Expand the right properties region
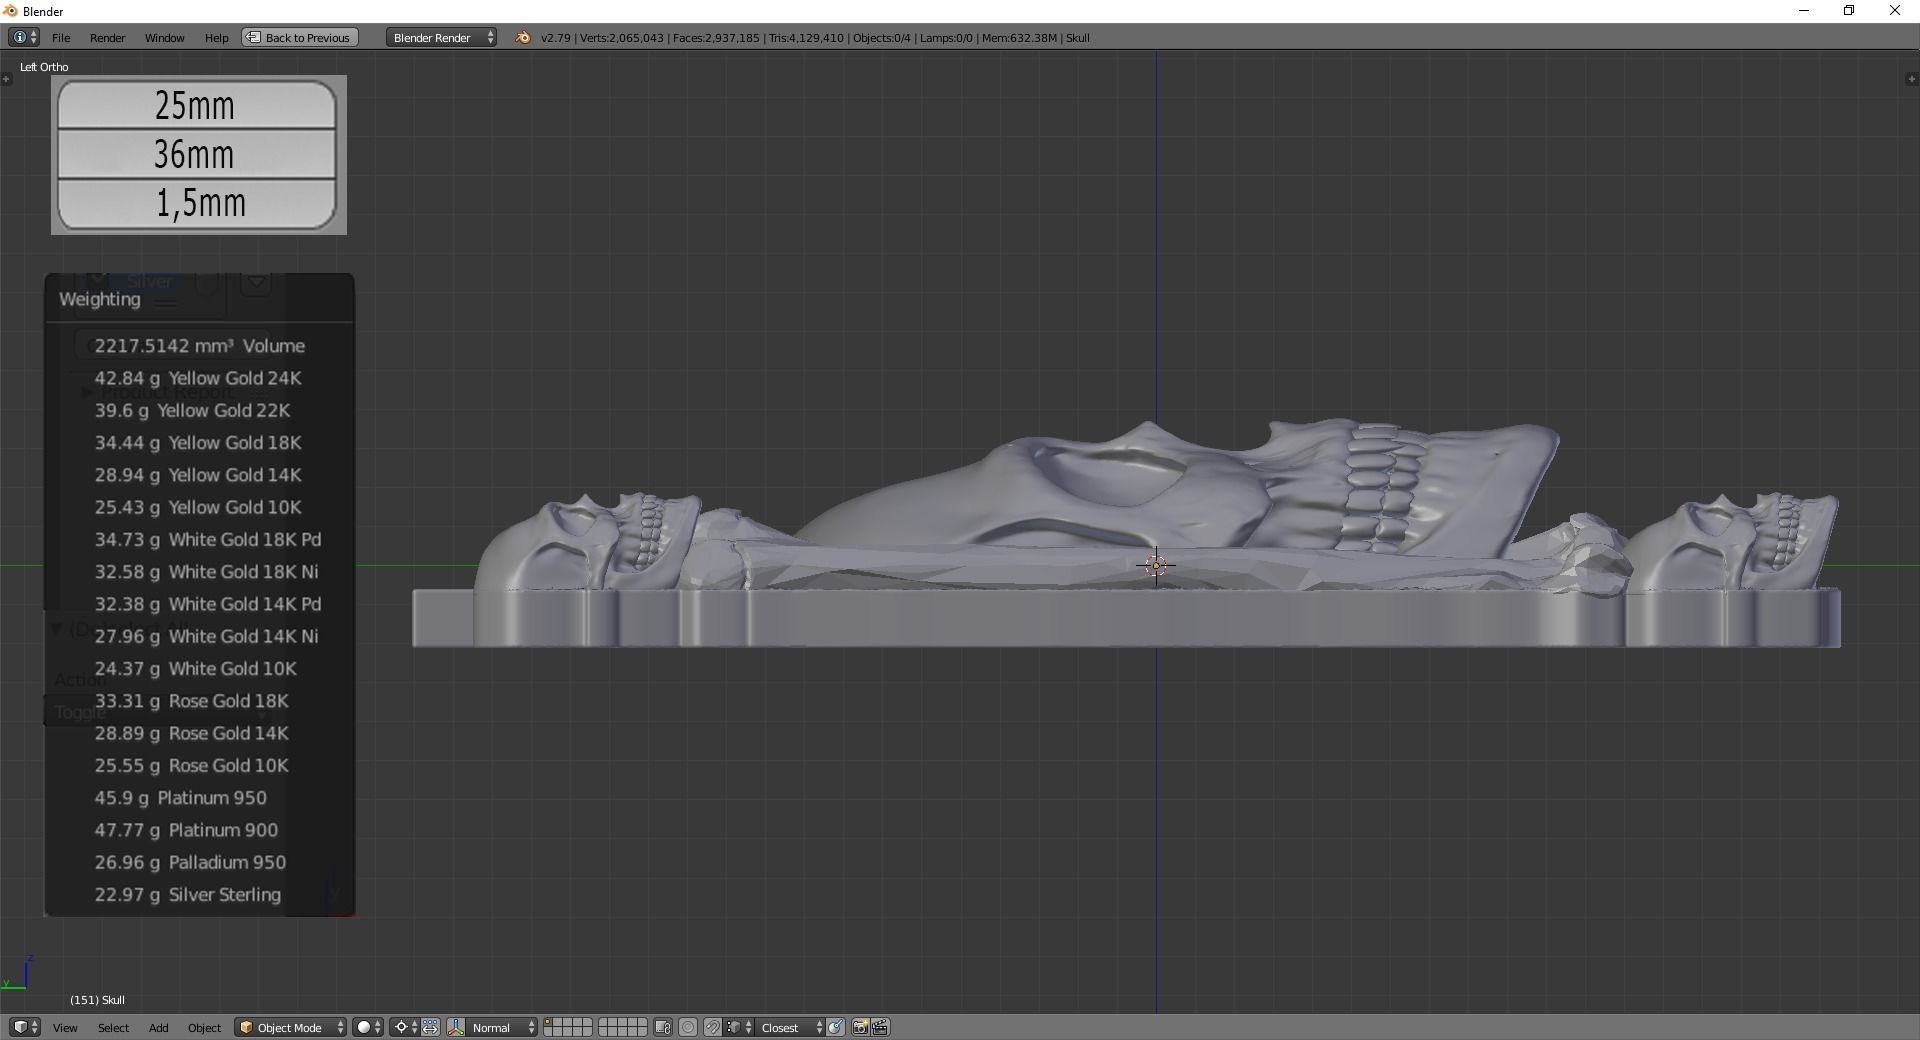This screenshot has width=1920, height=1040. pos(1912,79)
